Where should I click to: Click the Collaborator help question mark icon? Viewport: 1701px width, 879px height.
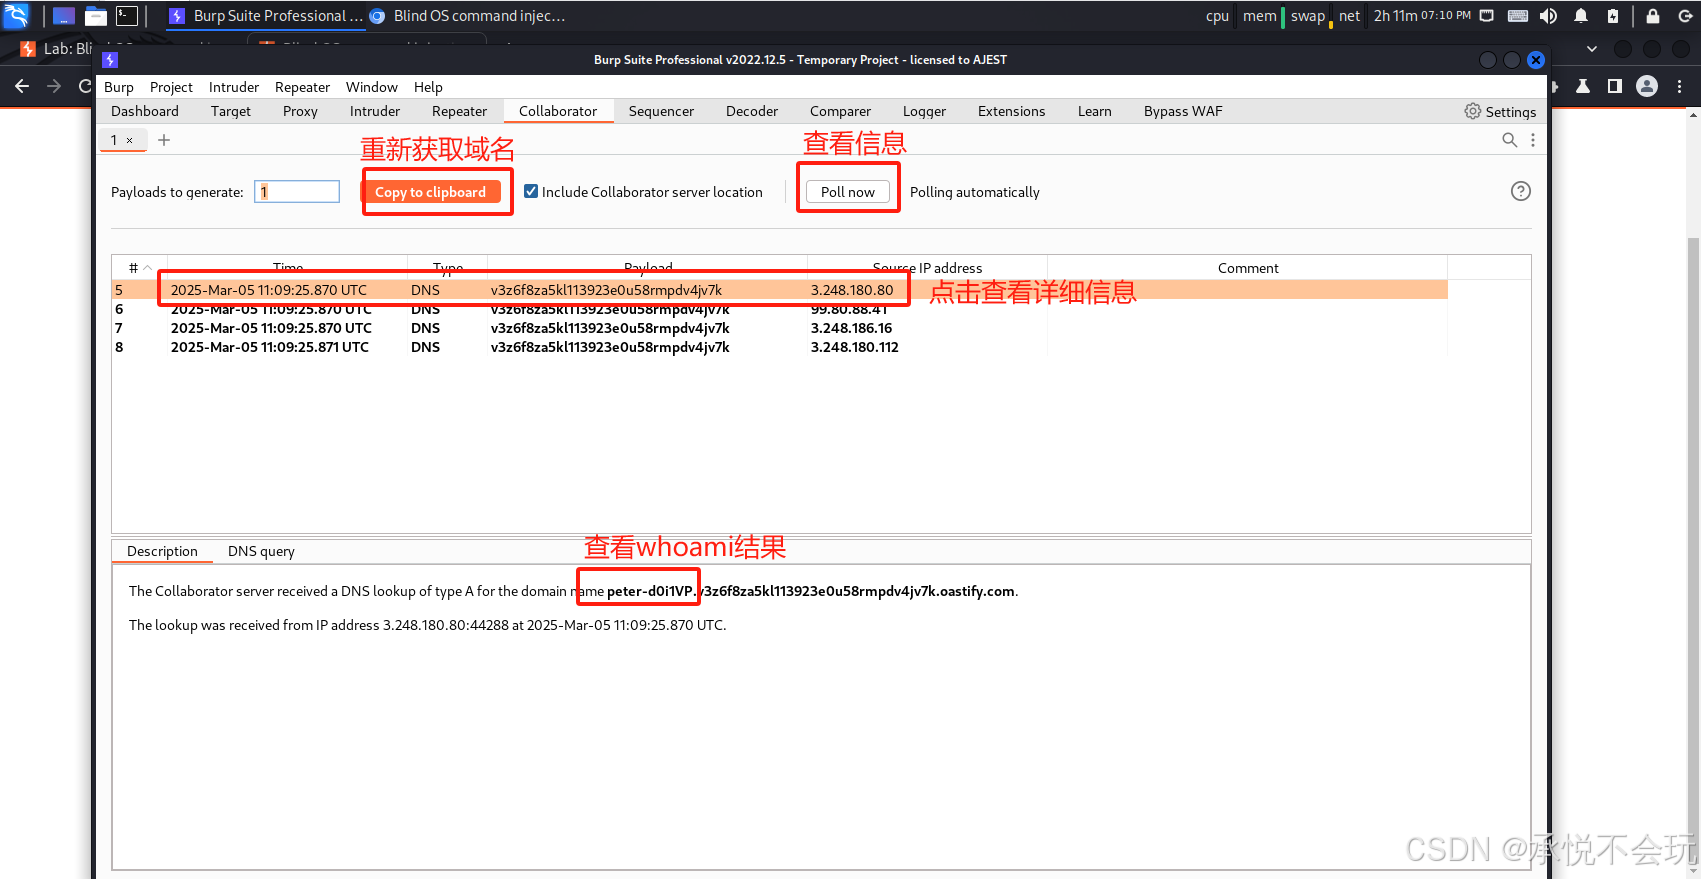pos(1521,191)
